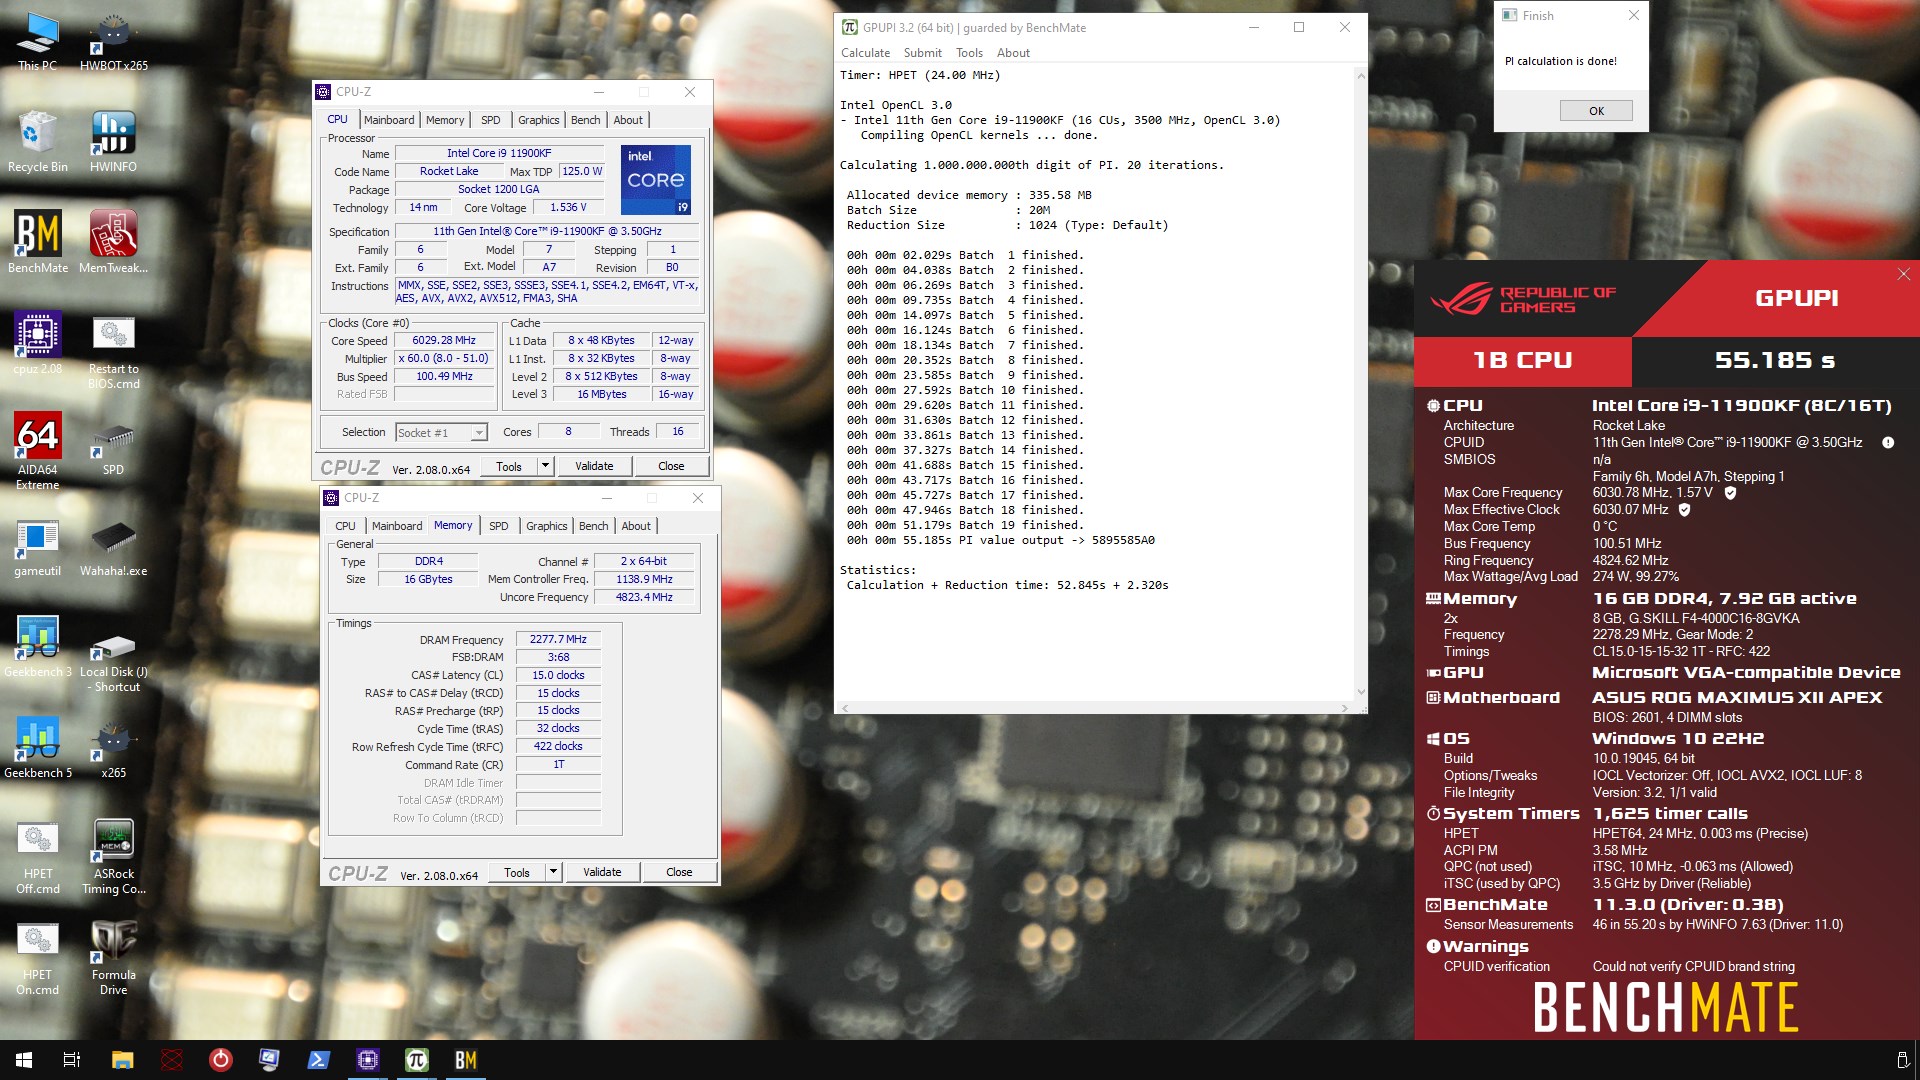Open the Submit menu in GPUPI
Screen dimensions: 1920x1080
coord(922,53)
